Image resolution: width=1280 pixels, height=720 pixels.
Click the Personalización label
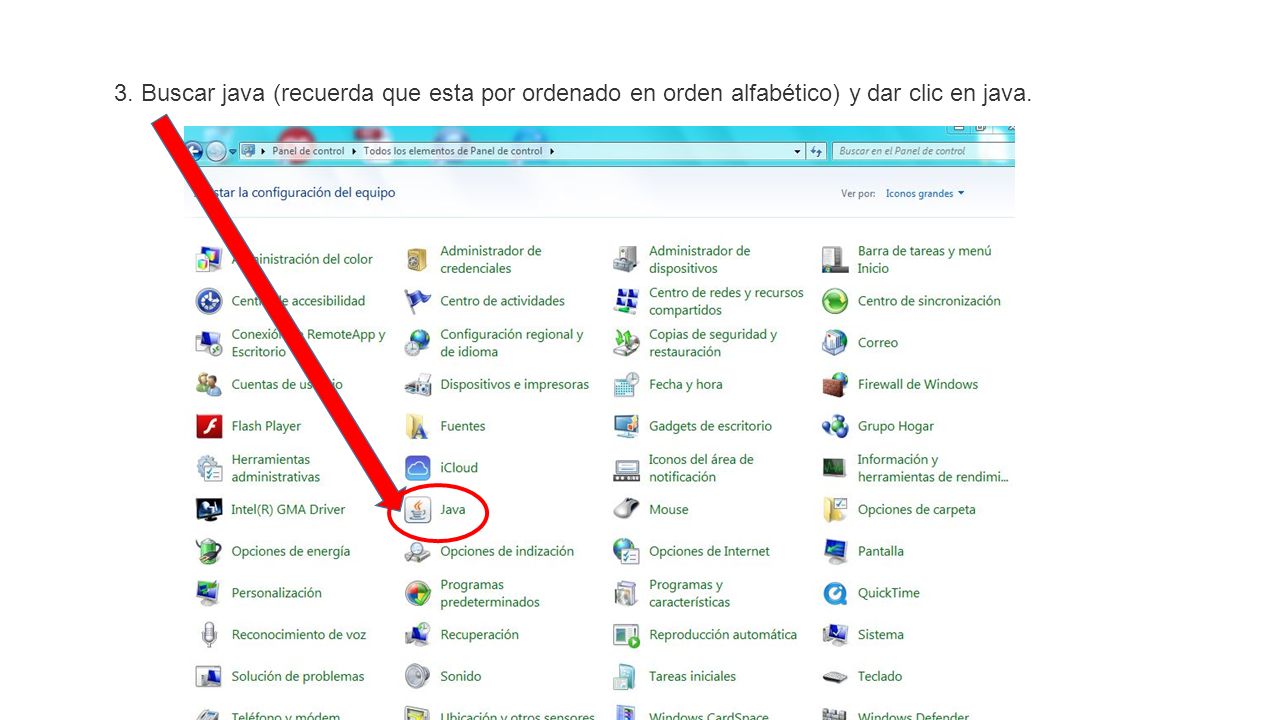[x=277, y=593]
